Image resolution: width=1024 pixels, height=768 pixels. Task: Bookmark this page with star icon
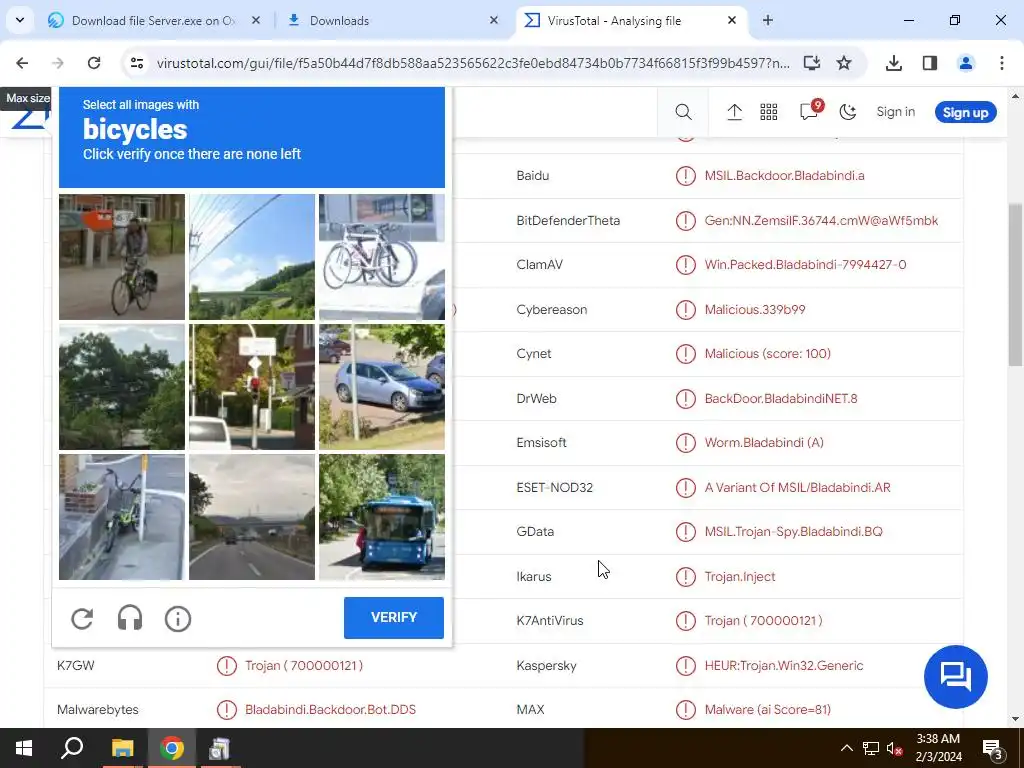point(844,63)
